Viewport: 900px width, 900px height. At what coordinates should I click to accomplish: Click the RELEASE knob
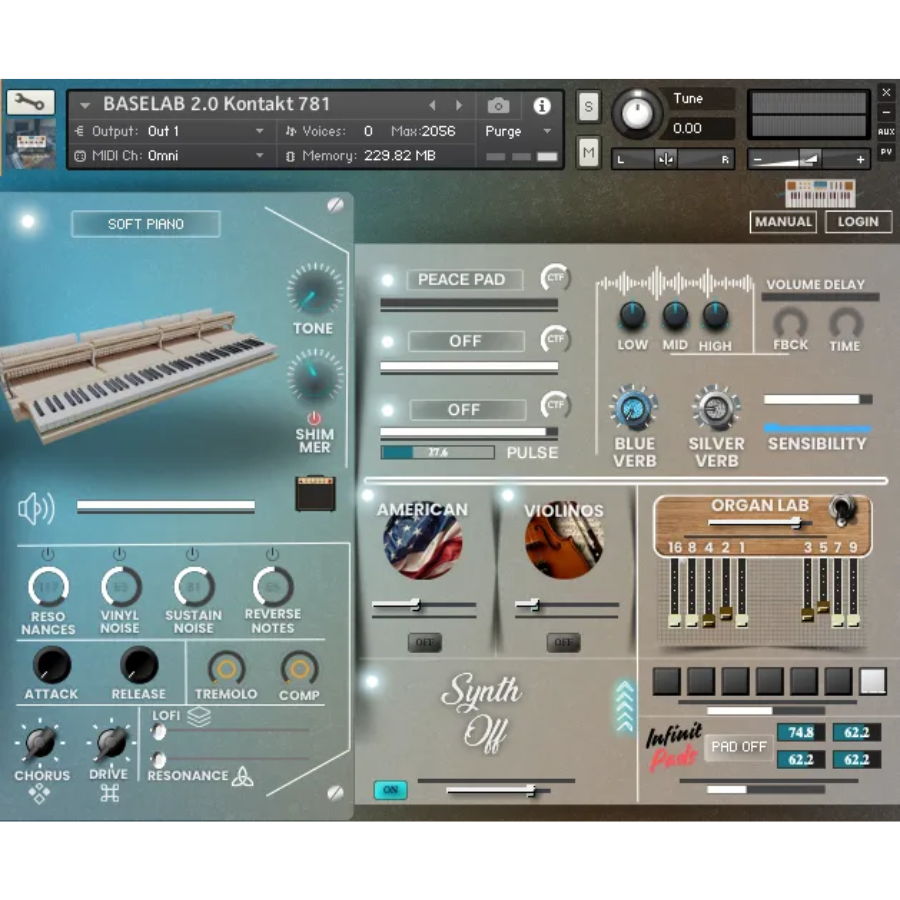[x=139, y=665]
